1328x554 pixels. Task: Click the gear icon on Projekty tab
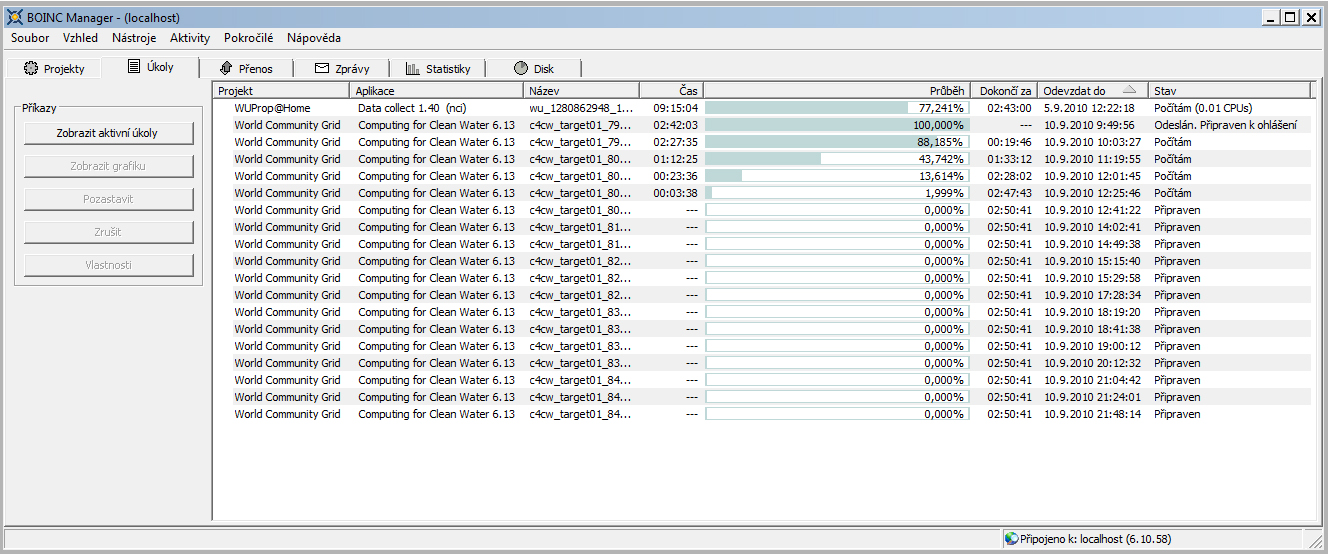31,69
